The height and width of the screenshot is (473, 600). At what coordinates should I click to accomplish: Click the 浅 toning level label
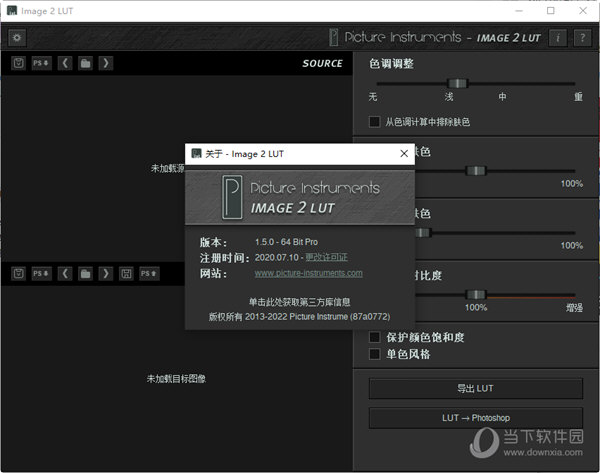tap(449, 96)
